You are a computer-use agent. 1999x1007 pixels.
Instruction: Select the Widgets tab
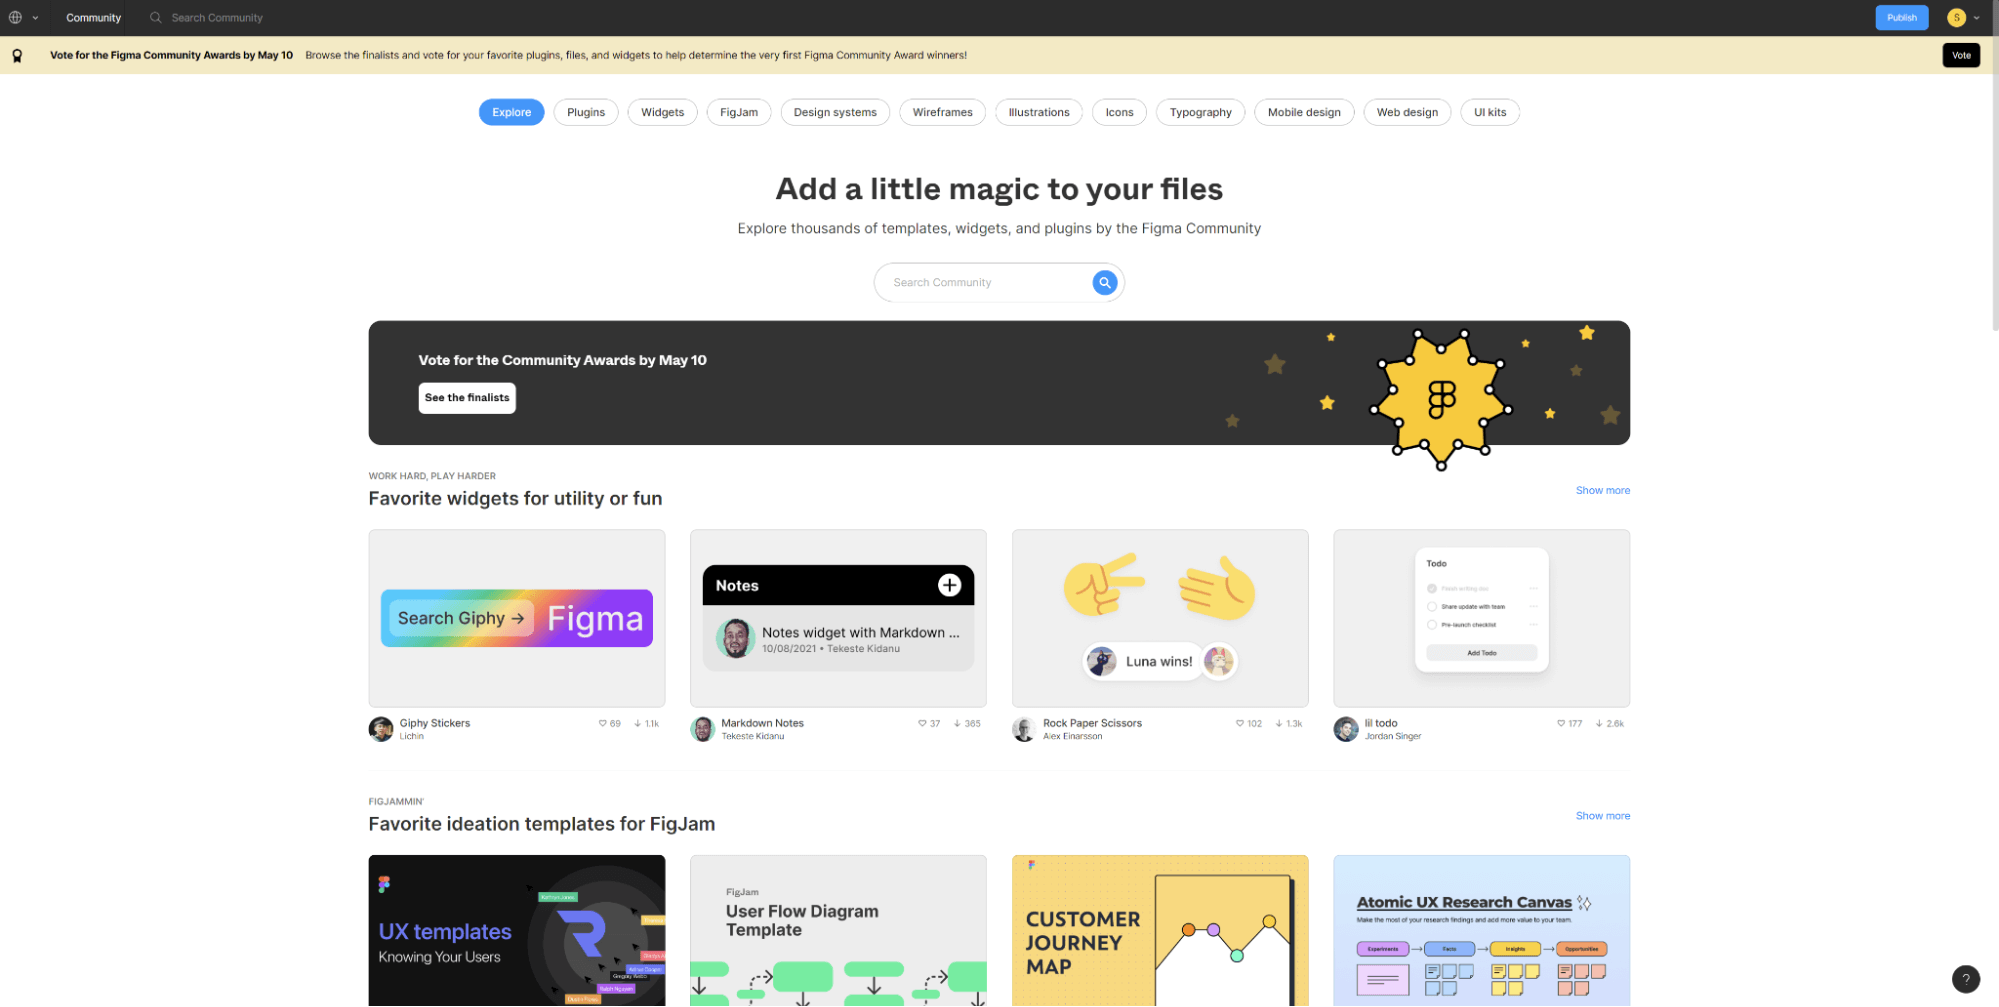click(x=662, y=112)
